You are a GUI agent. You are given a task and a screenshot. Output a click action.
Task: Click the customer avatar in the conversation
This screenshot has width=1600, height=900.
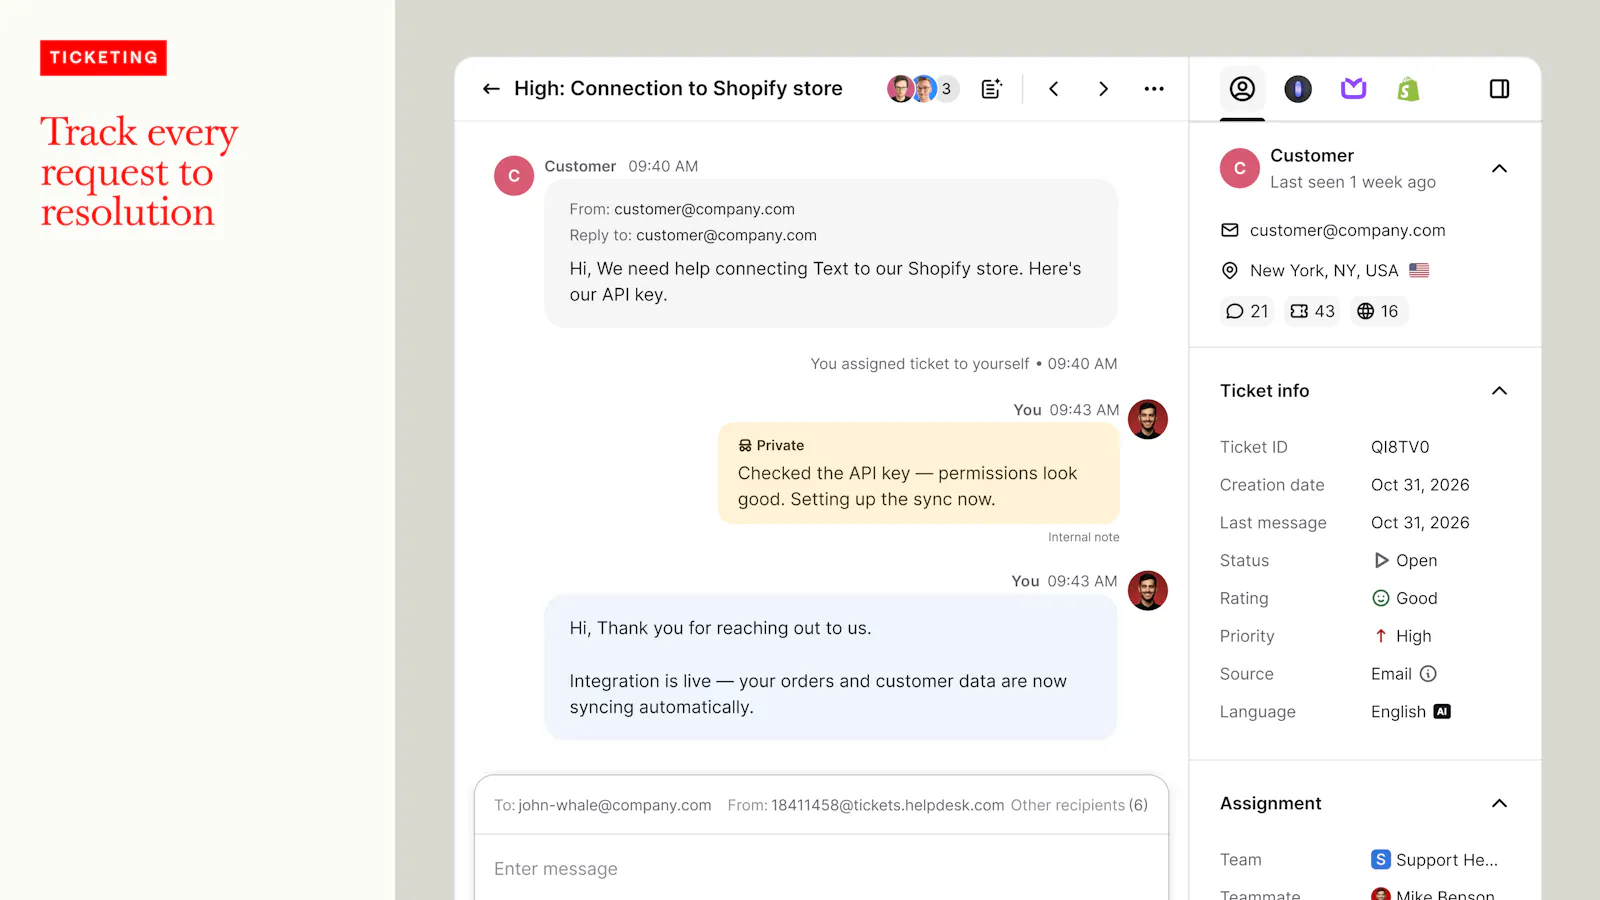514,176
